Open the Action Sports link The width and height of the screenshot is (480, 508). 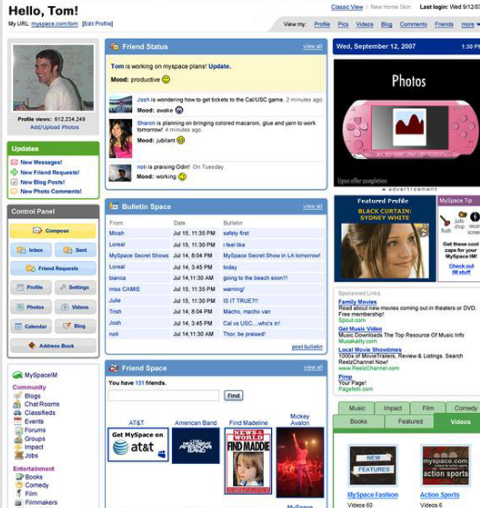click(440, 495)
